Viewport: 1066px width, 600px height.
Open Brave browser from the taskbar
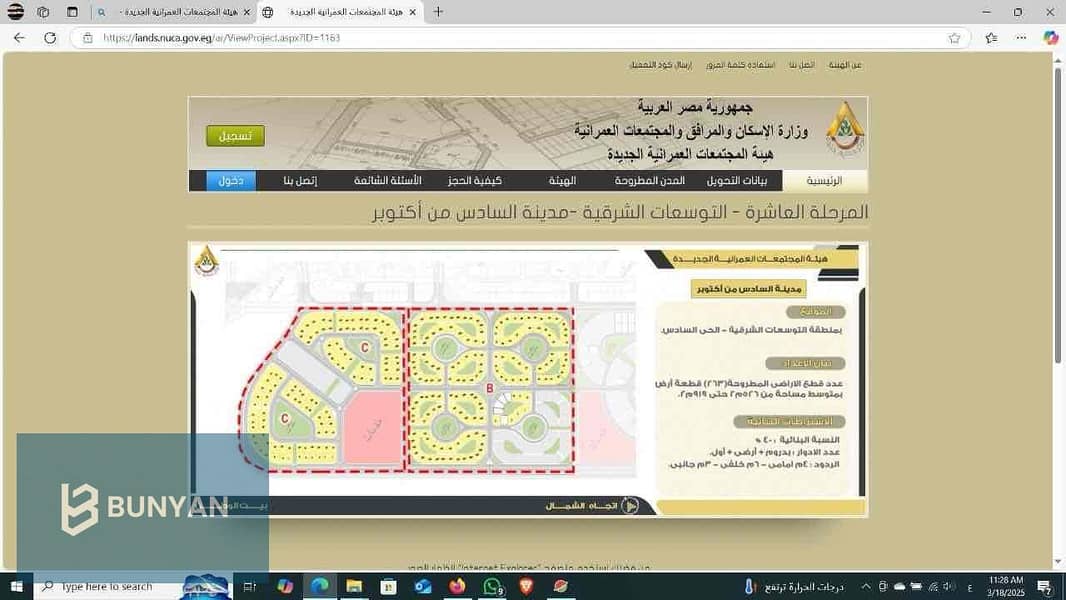[x=526, y=586]
